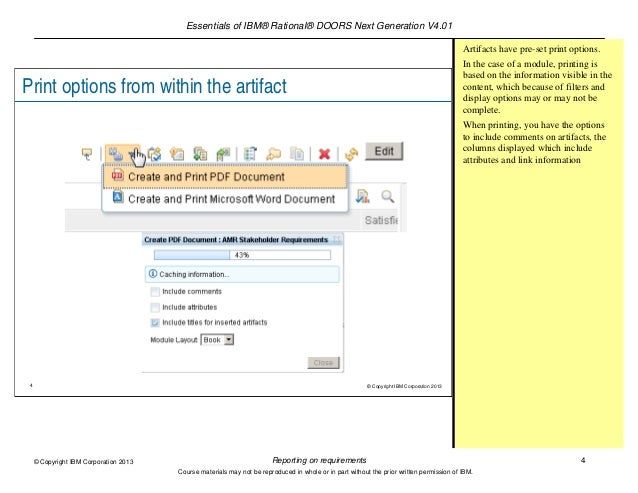Click the Word document icon in the menu

point(118,197)
